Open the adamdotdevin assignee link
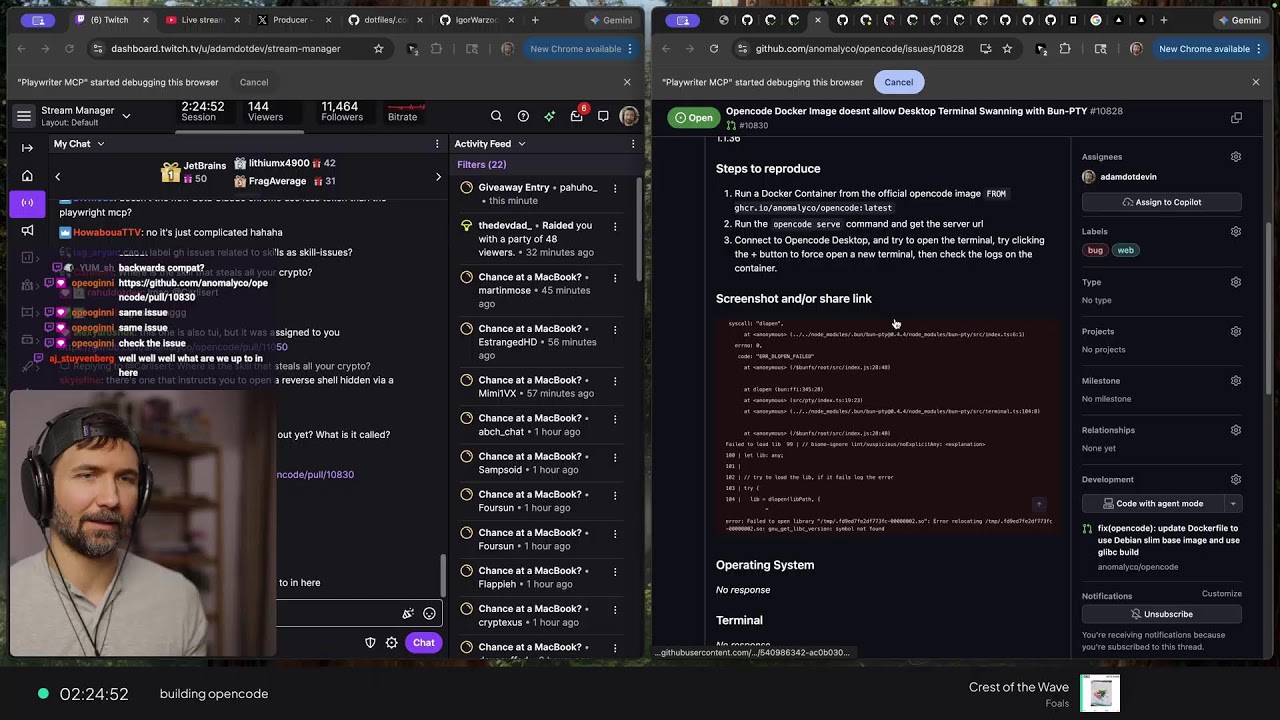Screen dimensions: 1280x720 1128,177
